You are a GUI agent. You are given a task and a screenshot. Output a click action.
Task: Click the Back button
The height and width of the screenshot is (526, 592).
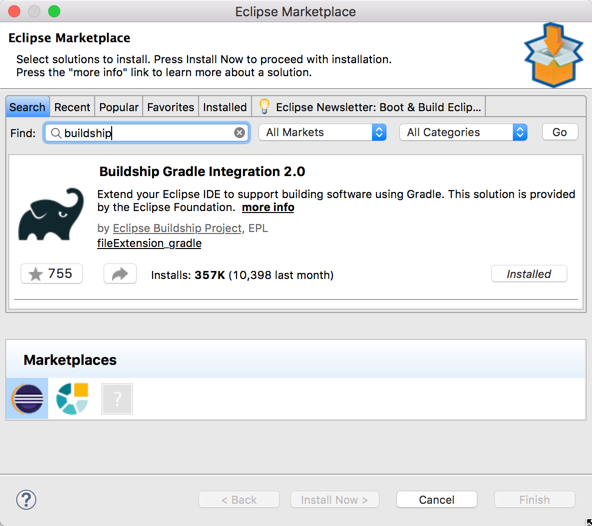point(239,500)
